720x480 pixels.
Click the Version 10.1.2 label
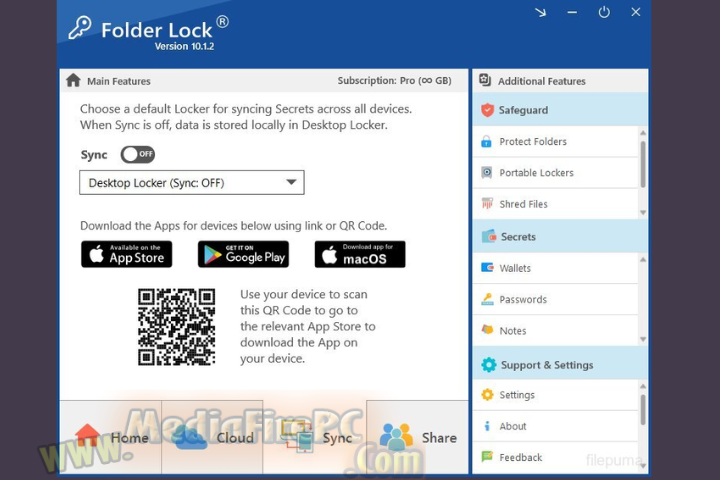coord(184,46)
